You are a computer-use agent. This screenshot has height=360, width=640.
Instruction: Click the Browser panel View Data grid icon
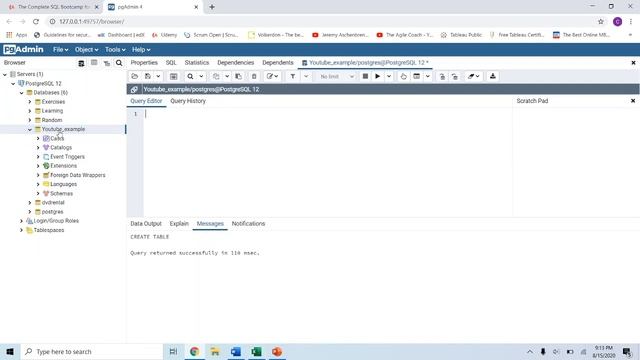tap(94, 63)
